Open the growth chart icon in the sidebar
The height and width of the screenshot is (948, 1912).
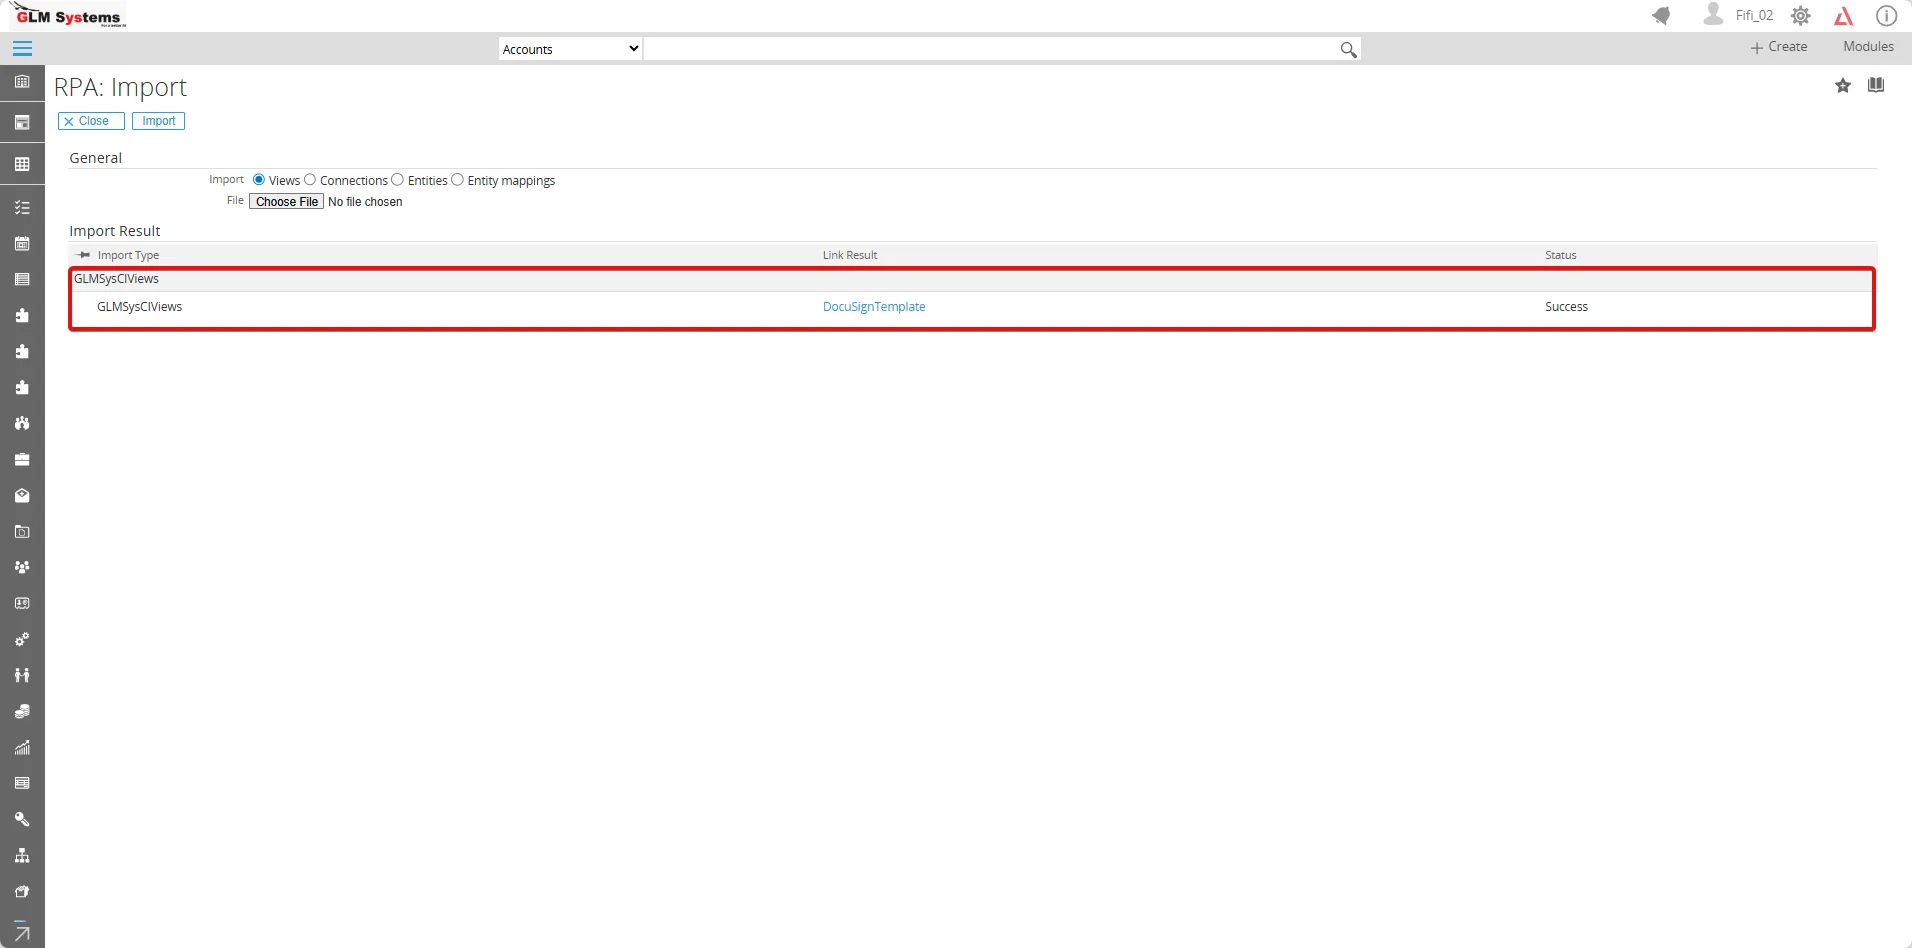tap(22, 748)
